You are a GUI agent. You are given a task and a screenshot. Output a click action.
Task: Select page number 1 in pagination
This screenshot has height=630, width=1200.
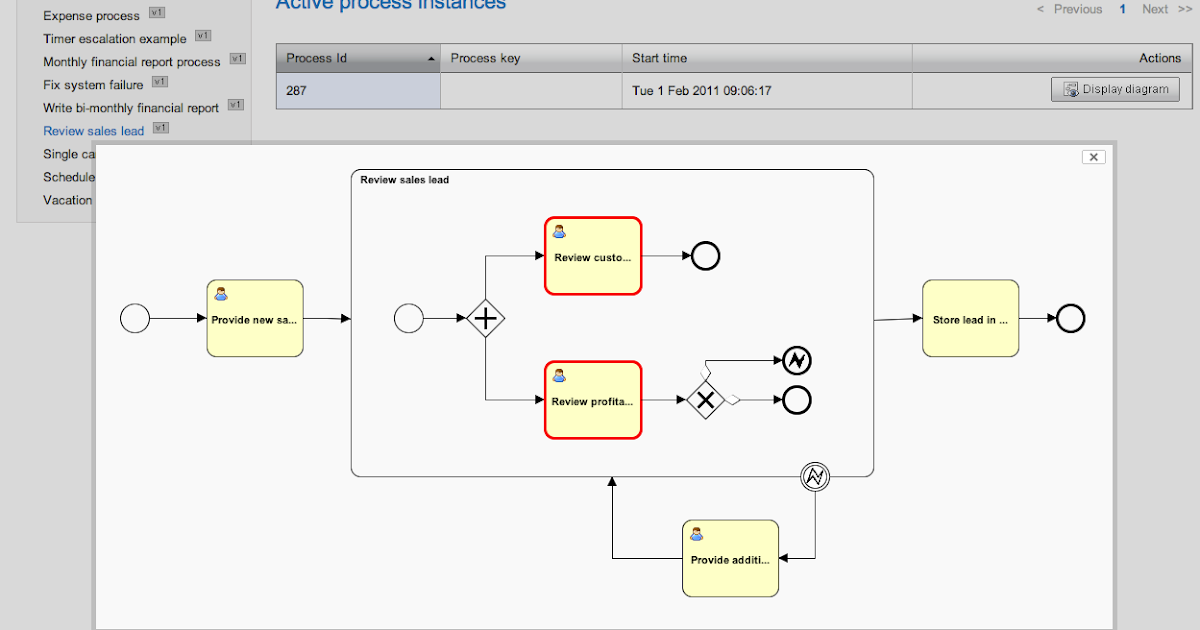(1121, 9)
